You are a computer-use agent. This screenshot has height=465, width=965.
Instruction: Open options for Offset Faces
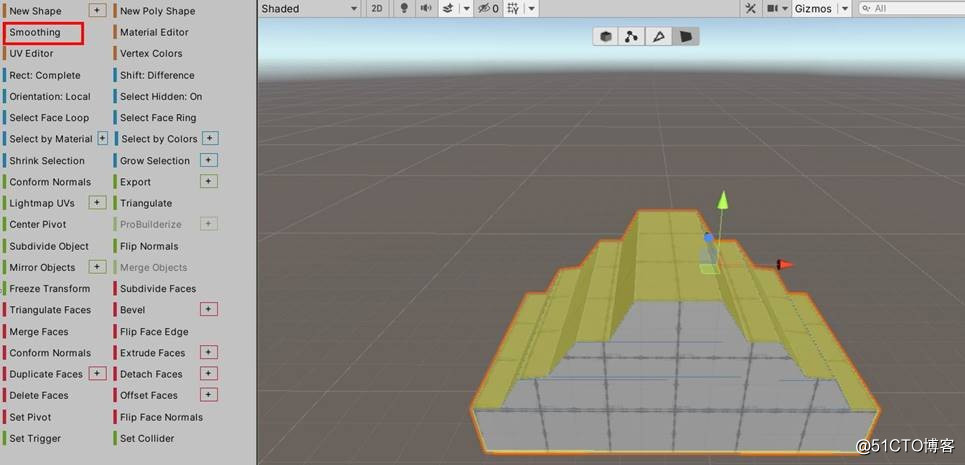click(x=209, y=394)
